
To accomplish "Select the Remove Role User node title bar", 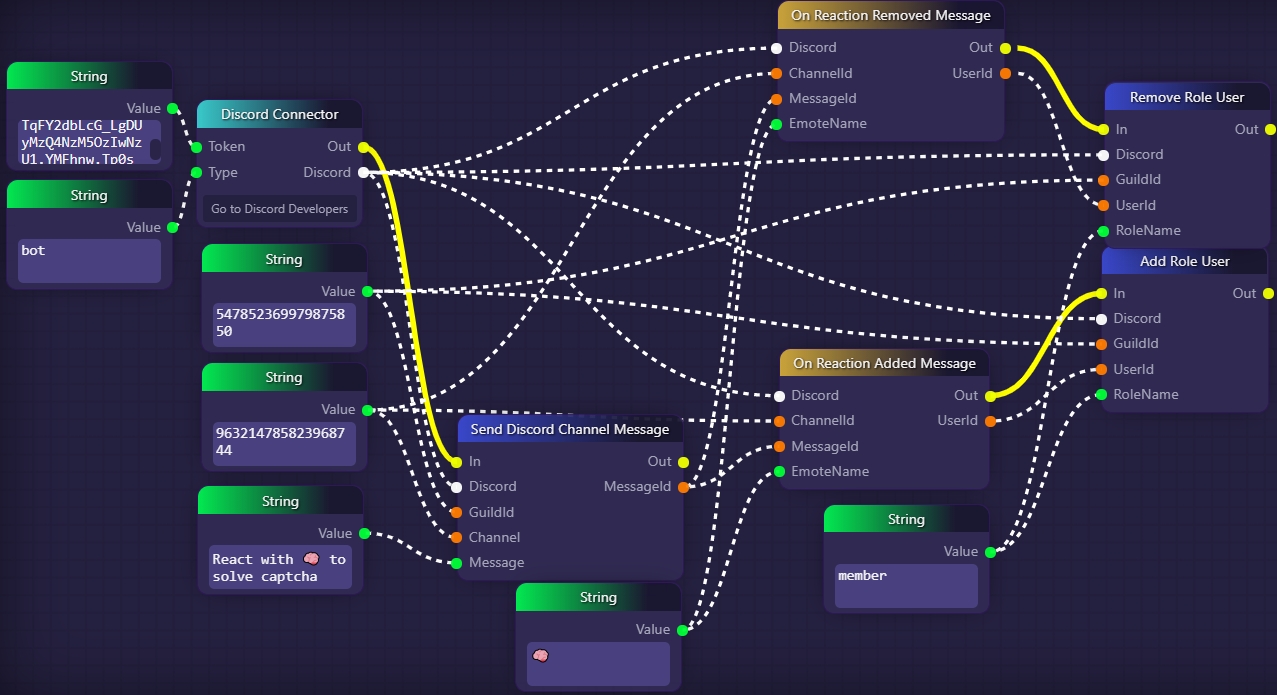I will 1186,98.
